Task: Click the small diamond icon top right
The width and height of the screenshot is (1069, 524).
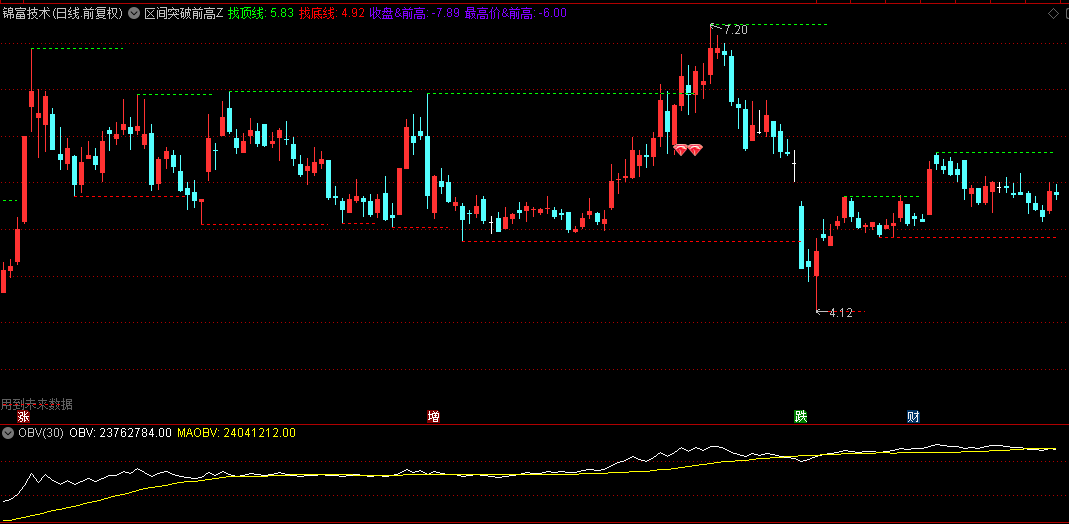Action: point(1052,13)
